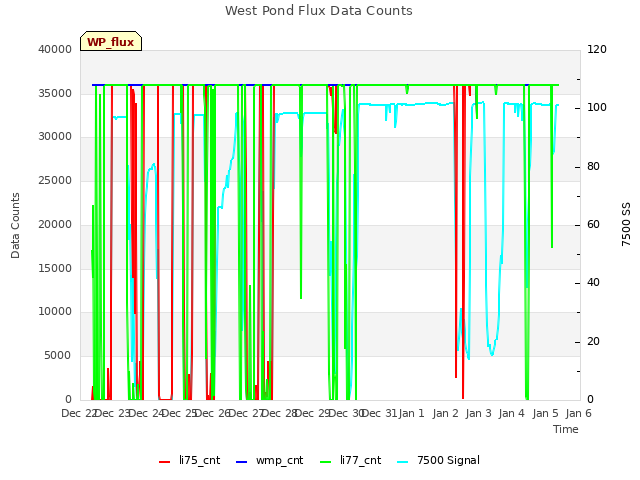Click the blue wmp_cnt legend swatch

click(242, 462)
